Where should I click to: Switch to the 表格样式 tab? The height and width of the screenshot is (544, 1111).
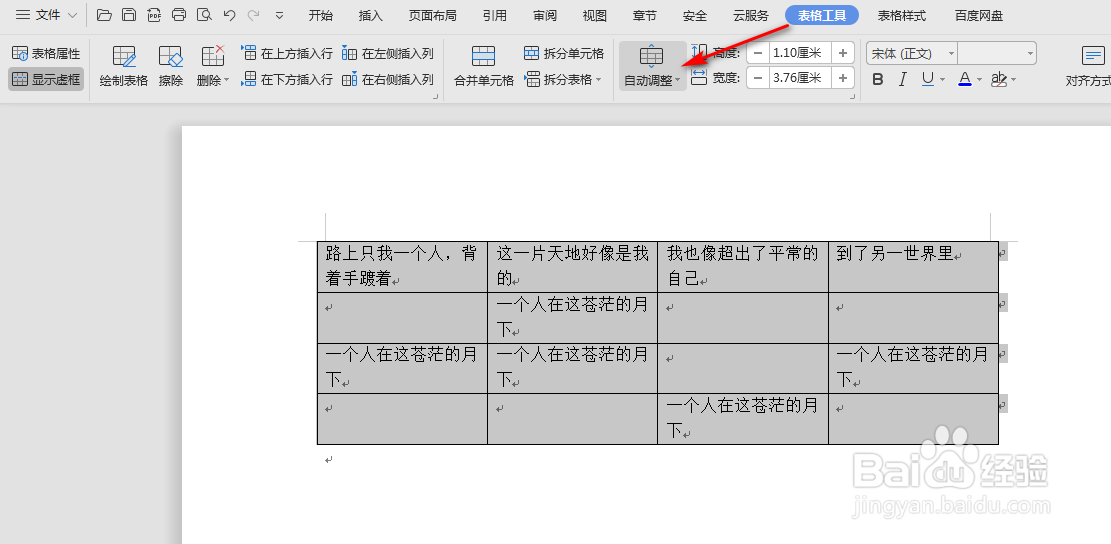[x=901, y=16]
